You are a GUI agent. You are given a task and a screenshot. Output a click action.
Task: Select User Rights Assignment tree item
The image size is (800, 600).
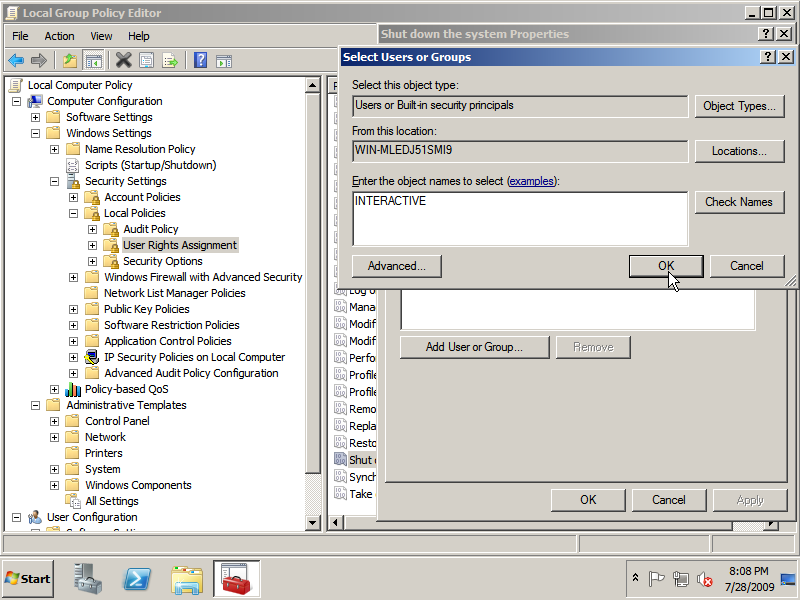click(180, 245)
